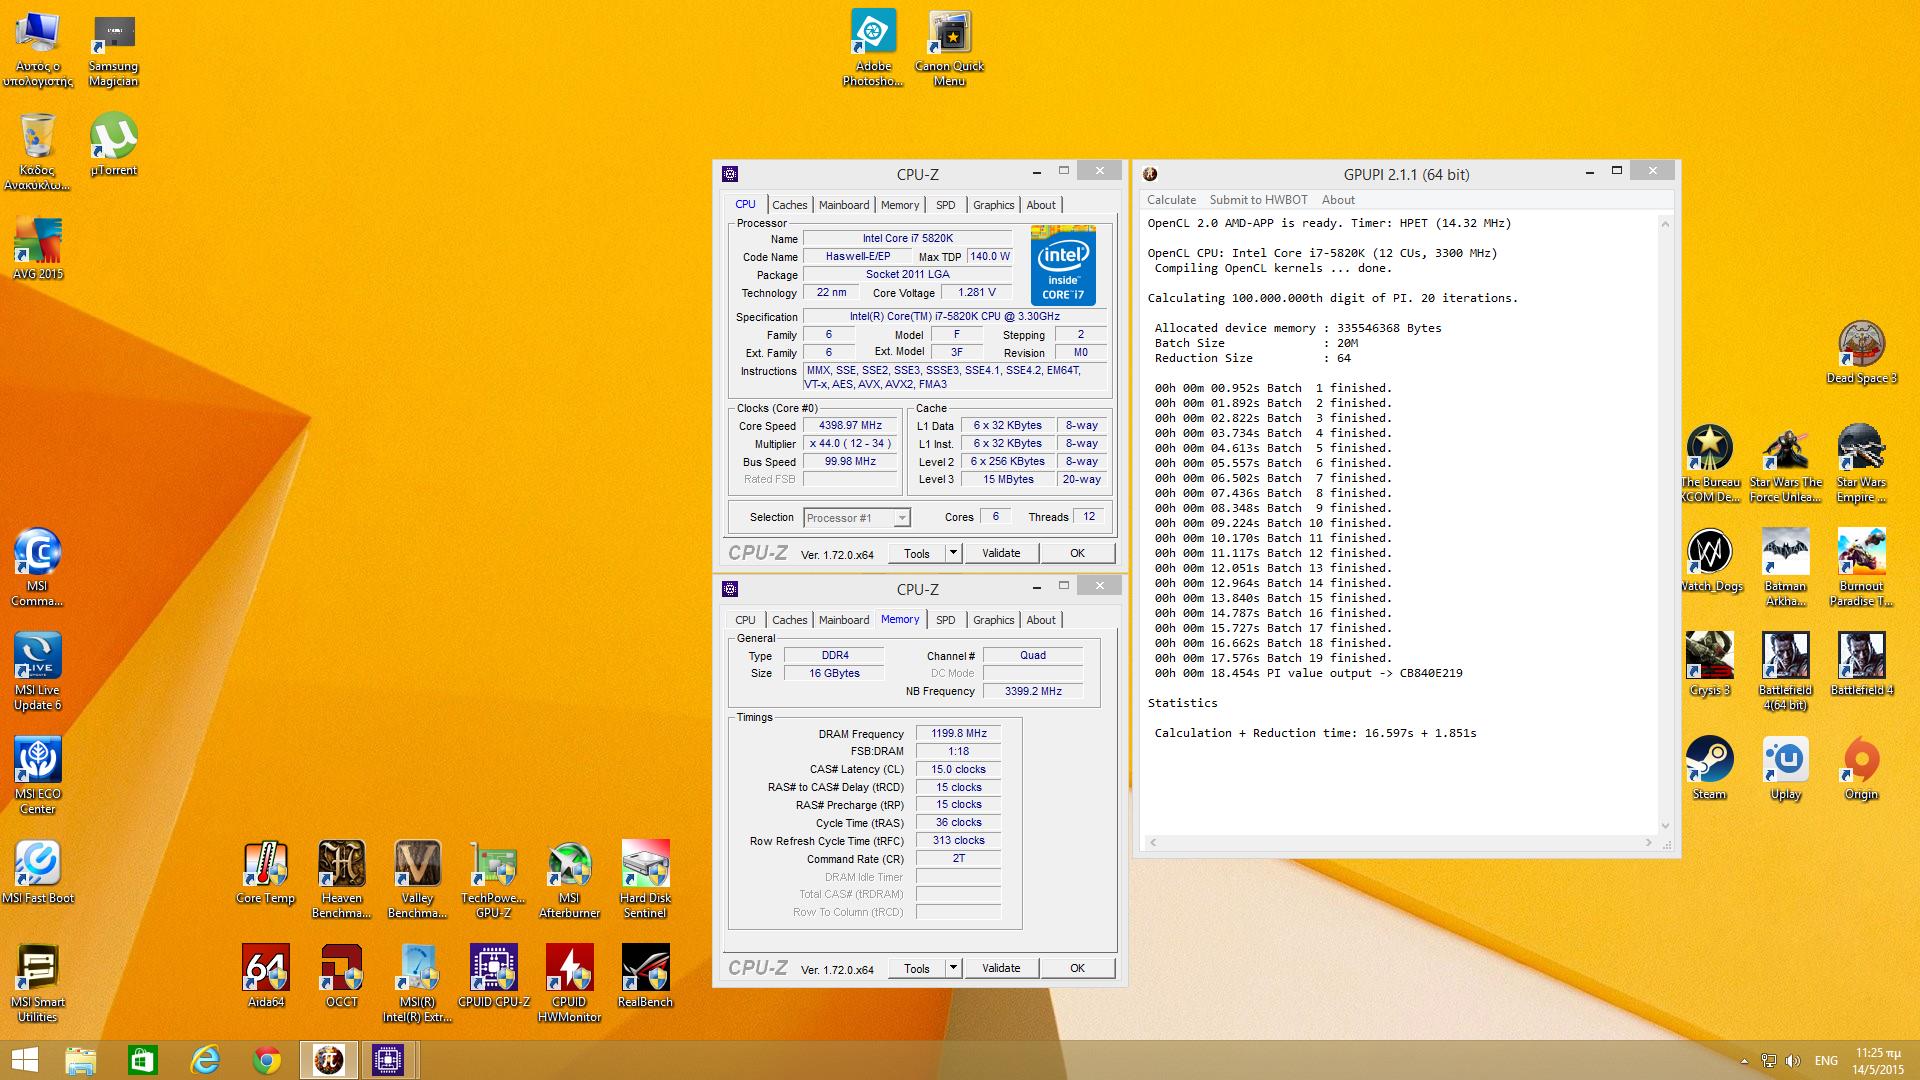Screen dimensions: 1920x1080
Task: Open the Dead Space 3 shortcut
Action: click(1861, 352)
